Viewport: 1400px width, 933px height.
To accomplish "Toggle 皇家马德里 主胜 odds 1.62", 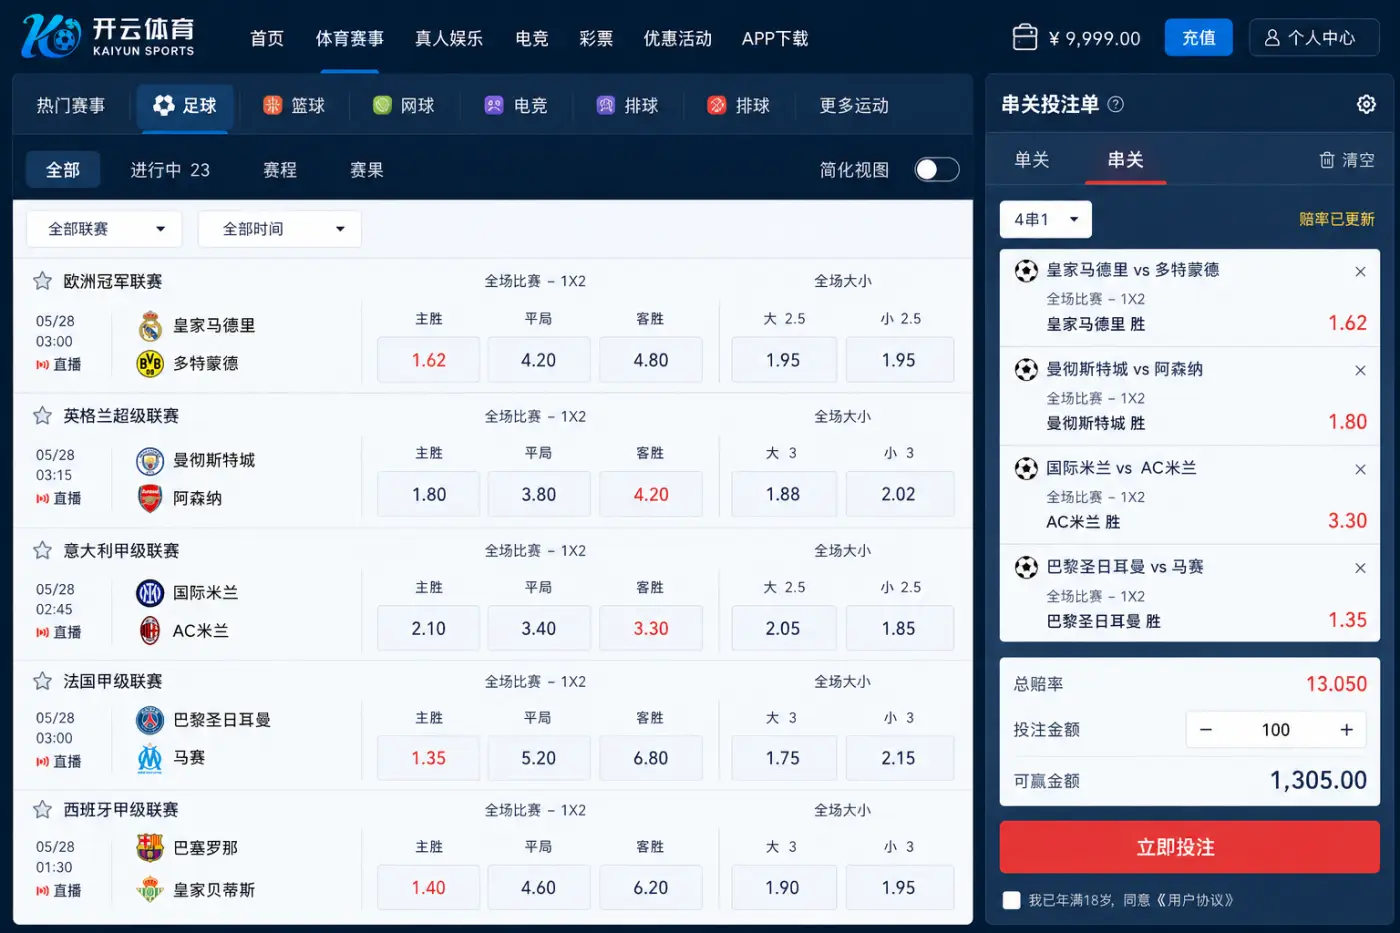I will pyautogui.click(x=429, y=360).
